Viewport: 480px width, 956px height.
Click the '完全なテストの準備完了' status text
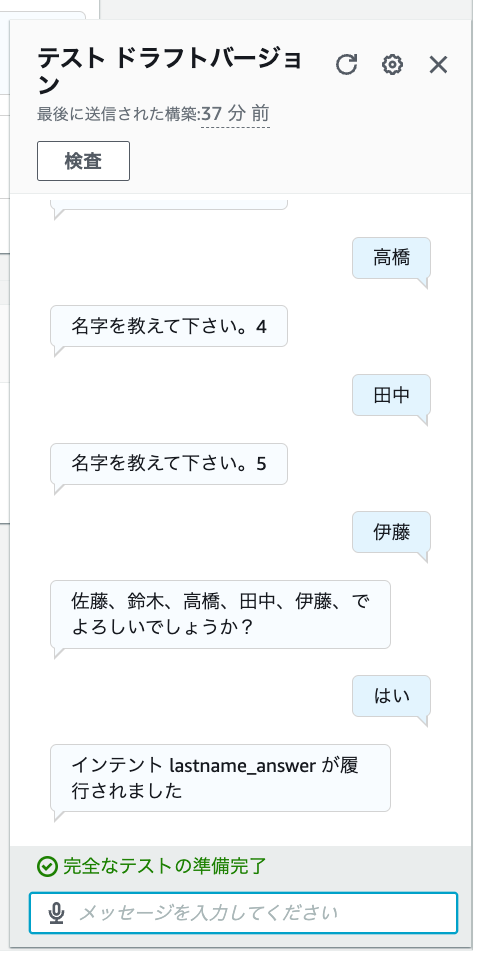click(x=165, y=866)
